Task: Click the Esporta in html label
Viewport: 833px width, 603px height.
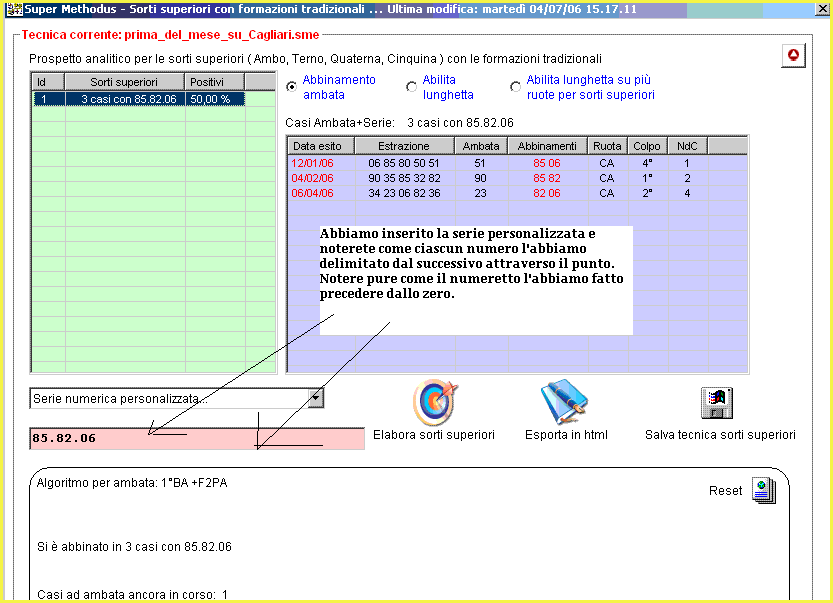Action: [566, 435]
